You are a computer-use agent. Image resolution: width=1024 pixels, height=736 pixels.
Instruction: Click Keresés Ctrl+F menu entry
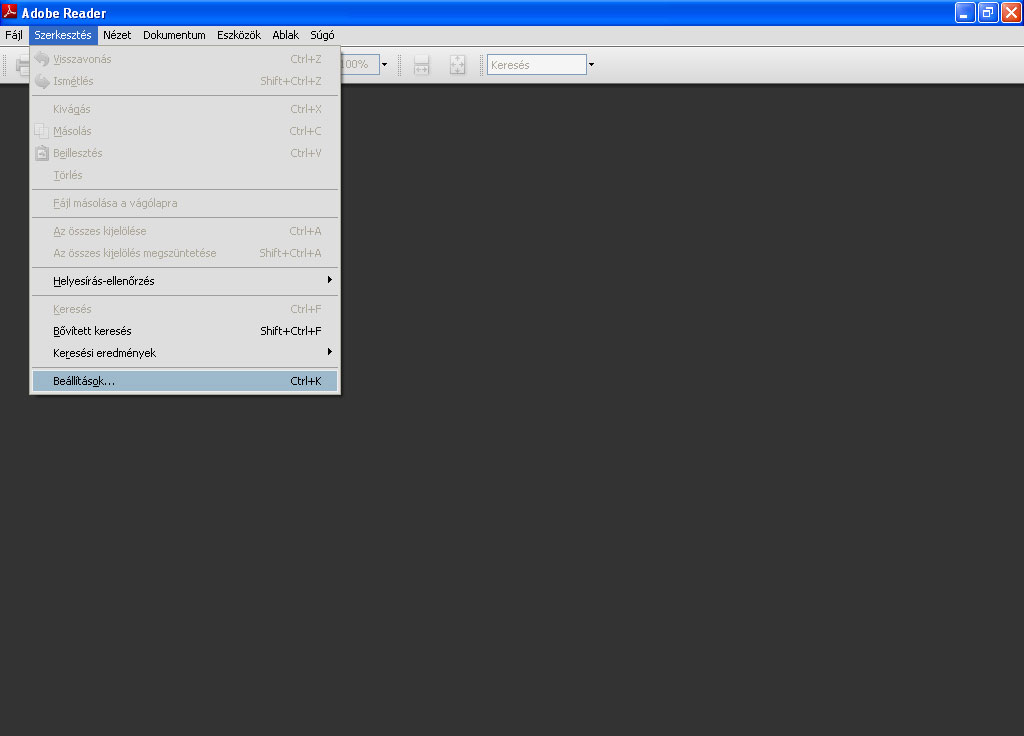pos(185,310)
